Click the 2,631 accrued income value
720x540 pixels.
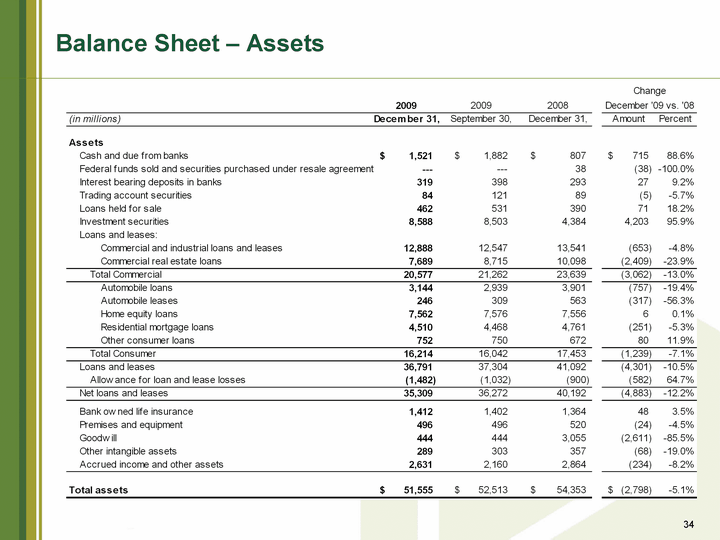tap(421, 465)
